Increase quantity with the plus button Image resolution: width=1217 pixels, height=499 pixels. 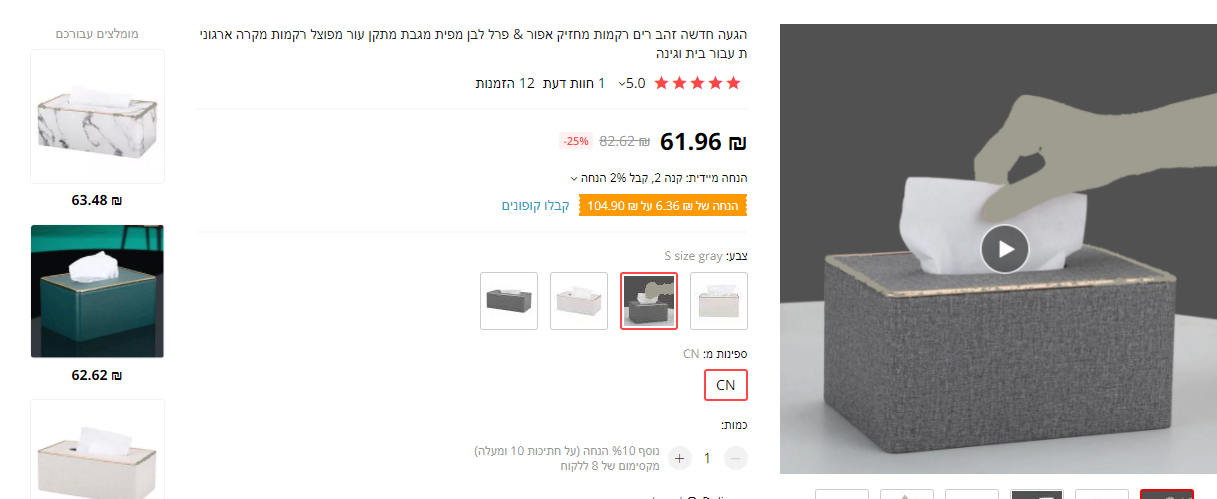tap(680, 458)
